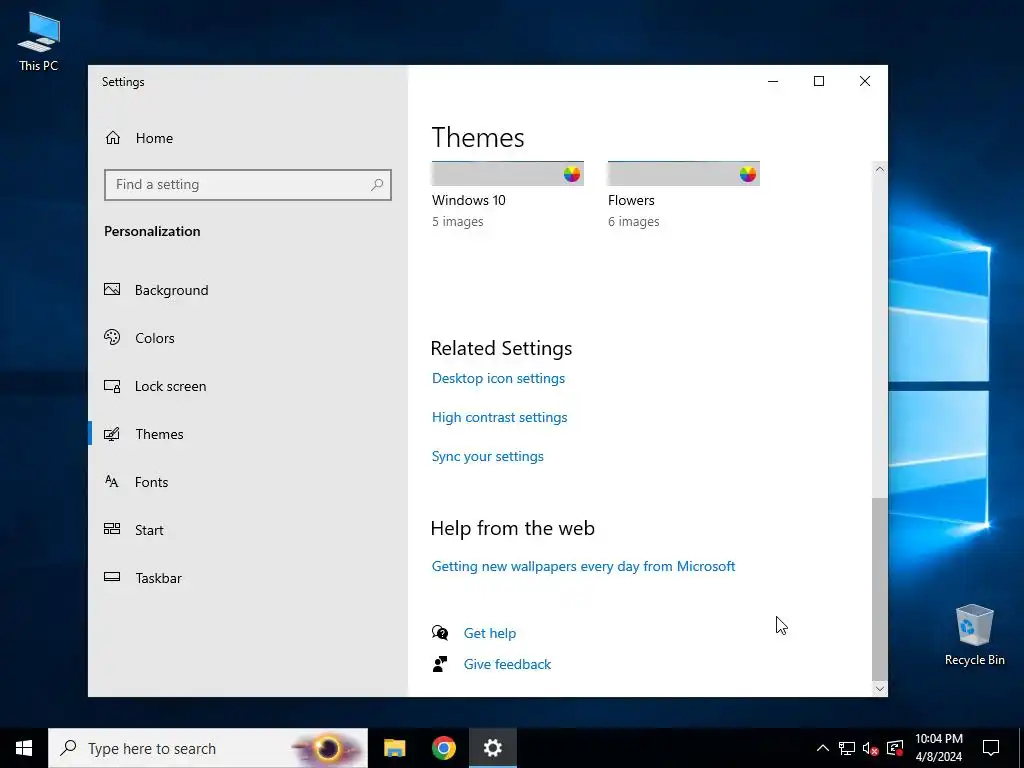Minimize the Settings window
The width and height of the screenshot is (1024, 768).
[773, 81]
